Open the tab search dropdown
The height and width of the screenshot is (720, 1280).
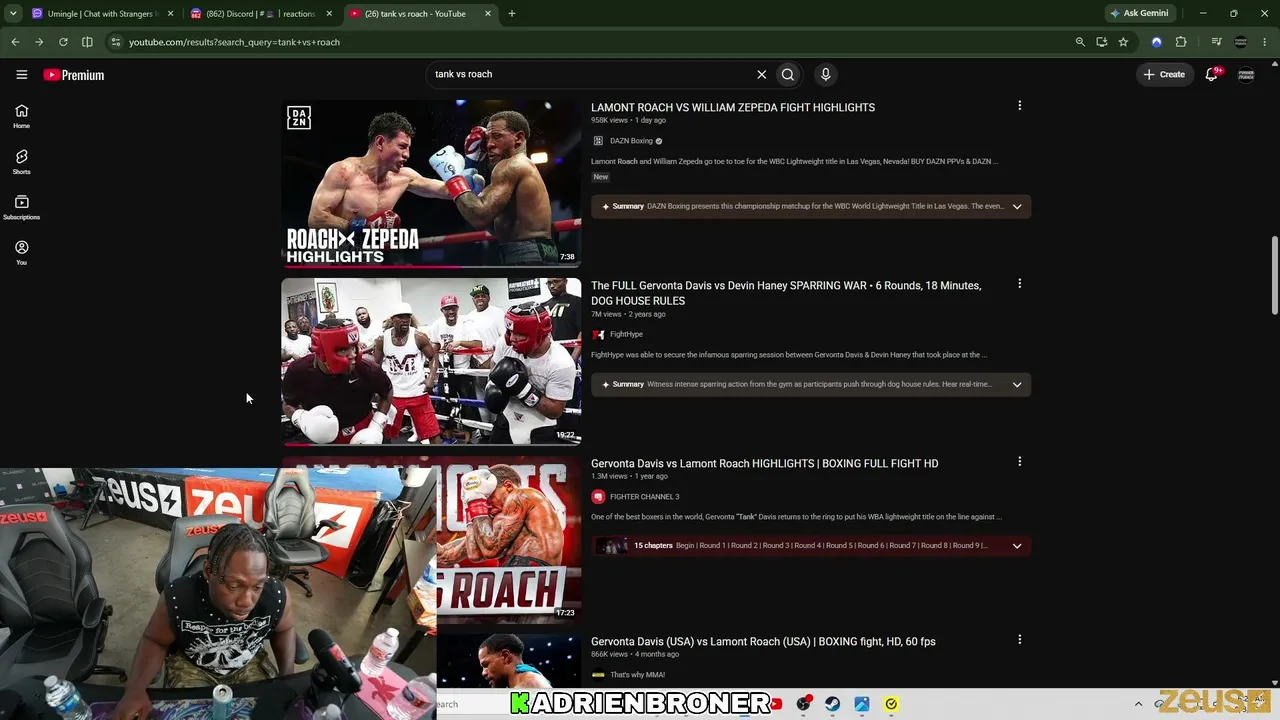click(13, 14)
